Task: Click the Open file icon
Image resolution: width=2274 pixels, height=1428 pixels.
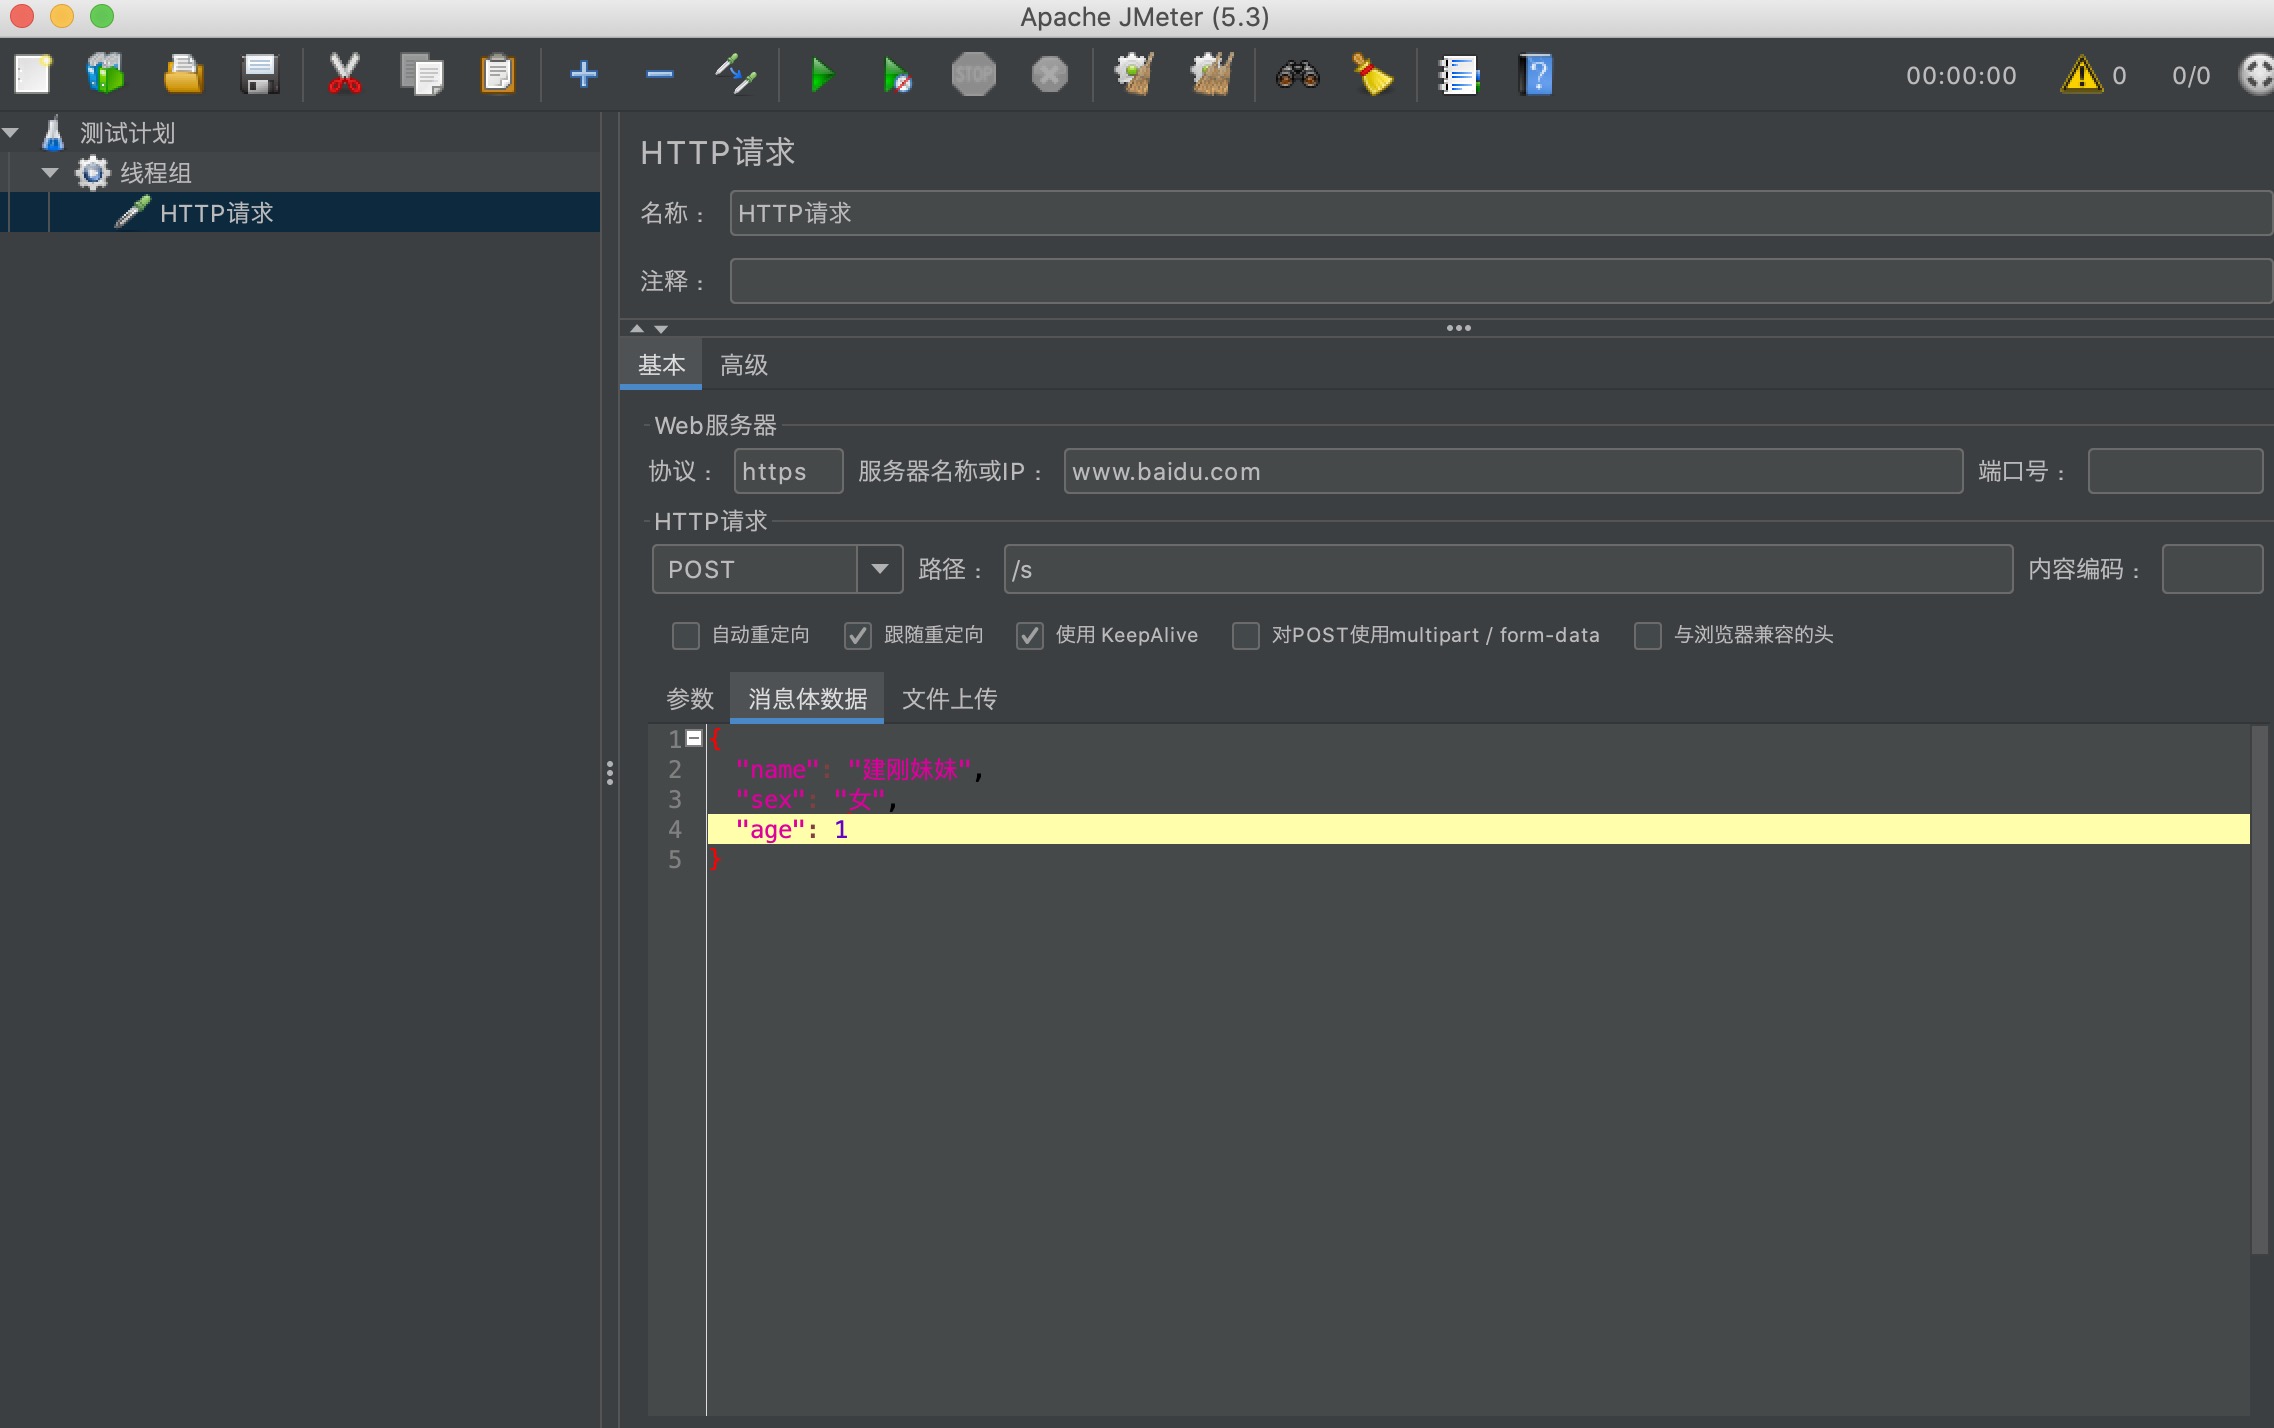Action: [x=183, y=75]
